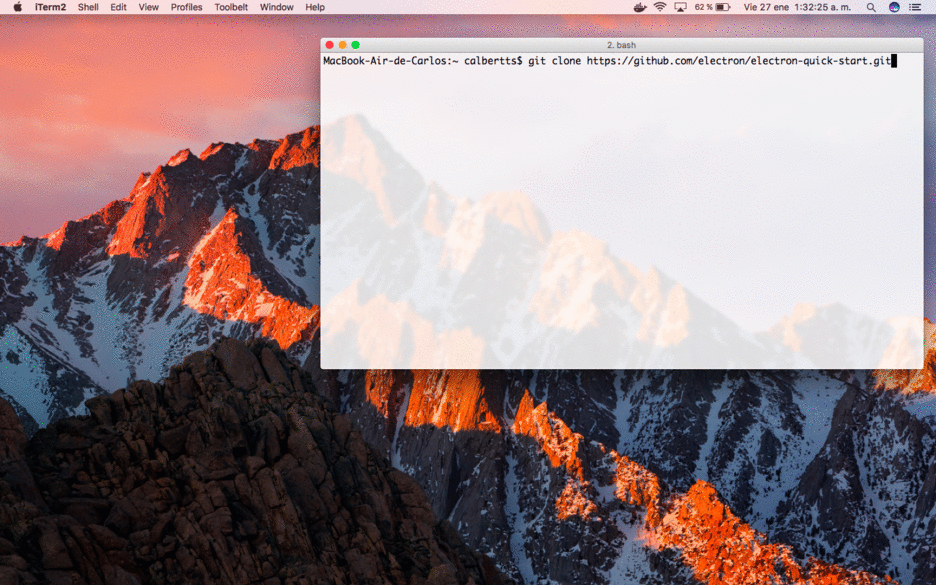Open Notification Center list icon

915,7
